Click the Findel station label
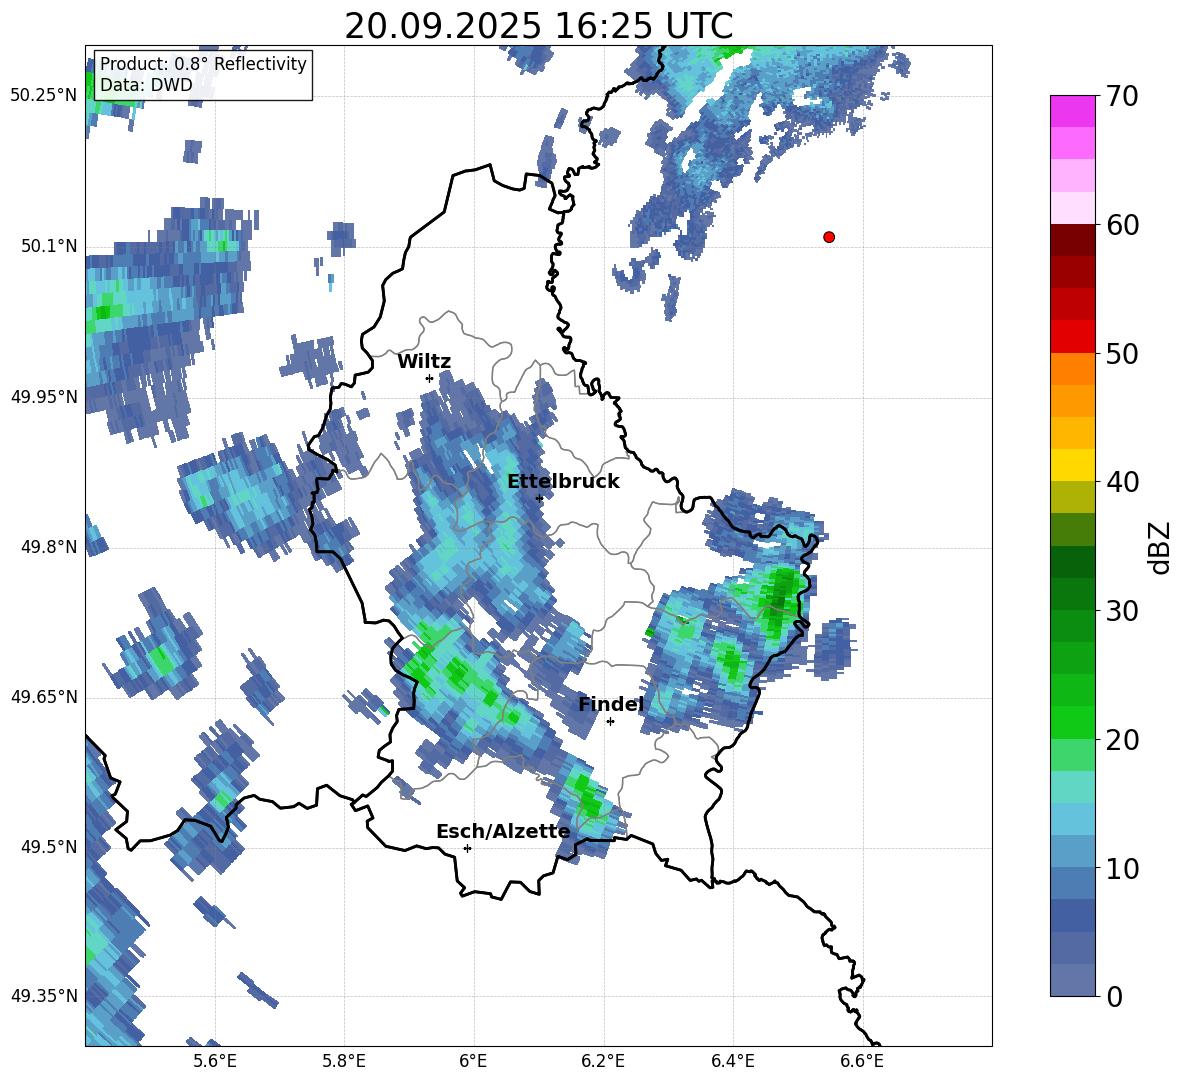Screen dimensions: 1184x1081 611,704
